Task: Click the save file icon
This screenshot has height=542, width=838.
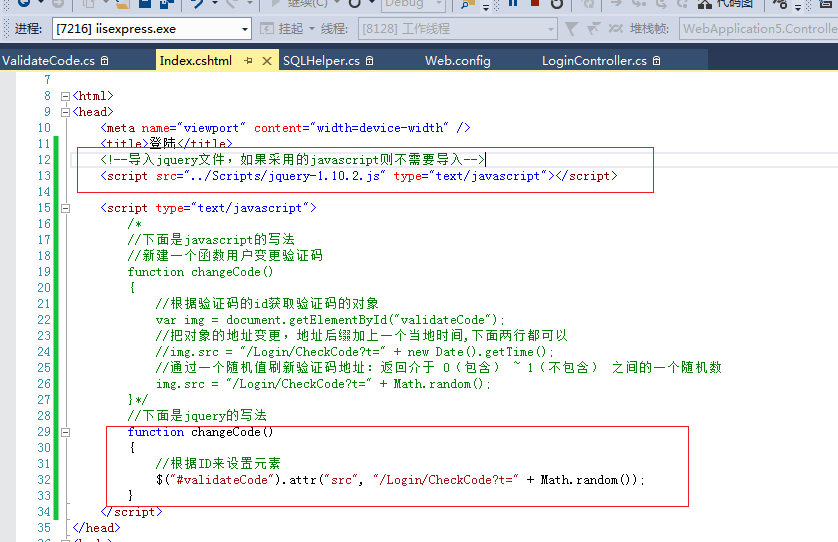Action: click(x=145, y=3)
